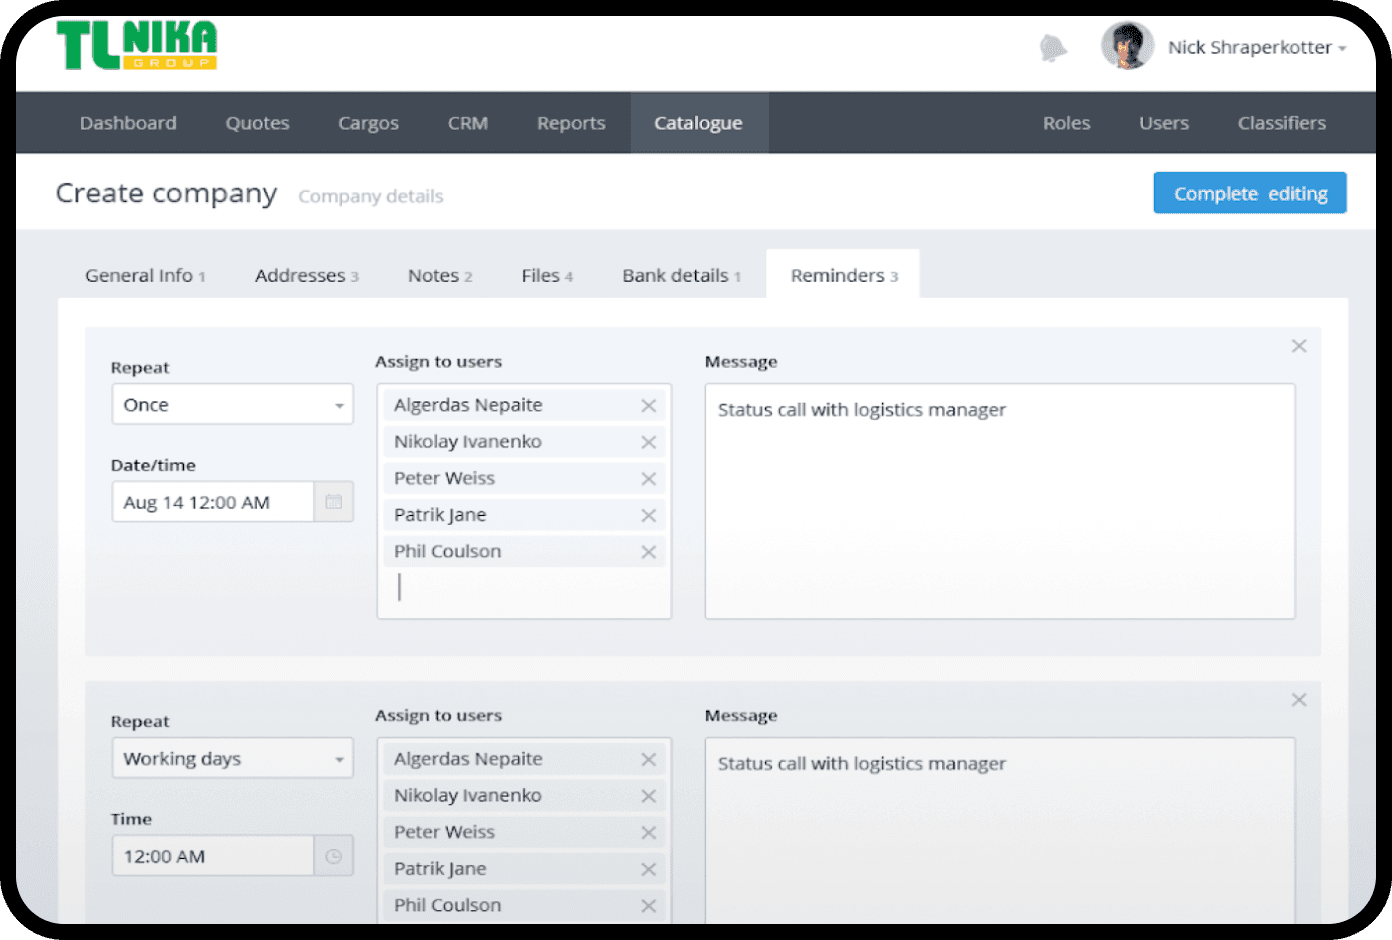1392x940 pixels.
Task: Select the Reminders tab
Action: coord(843,274)
